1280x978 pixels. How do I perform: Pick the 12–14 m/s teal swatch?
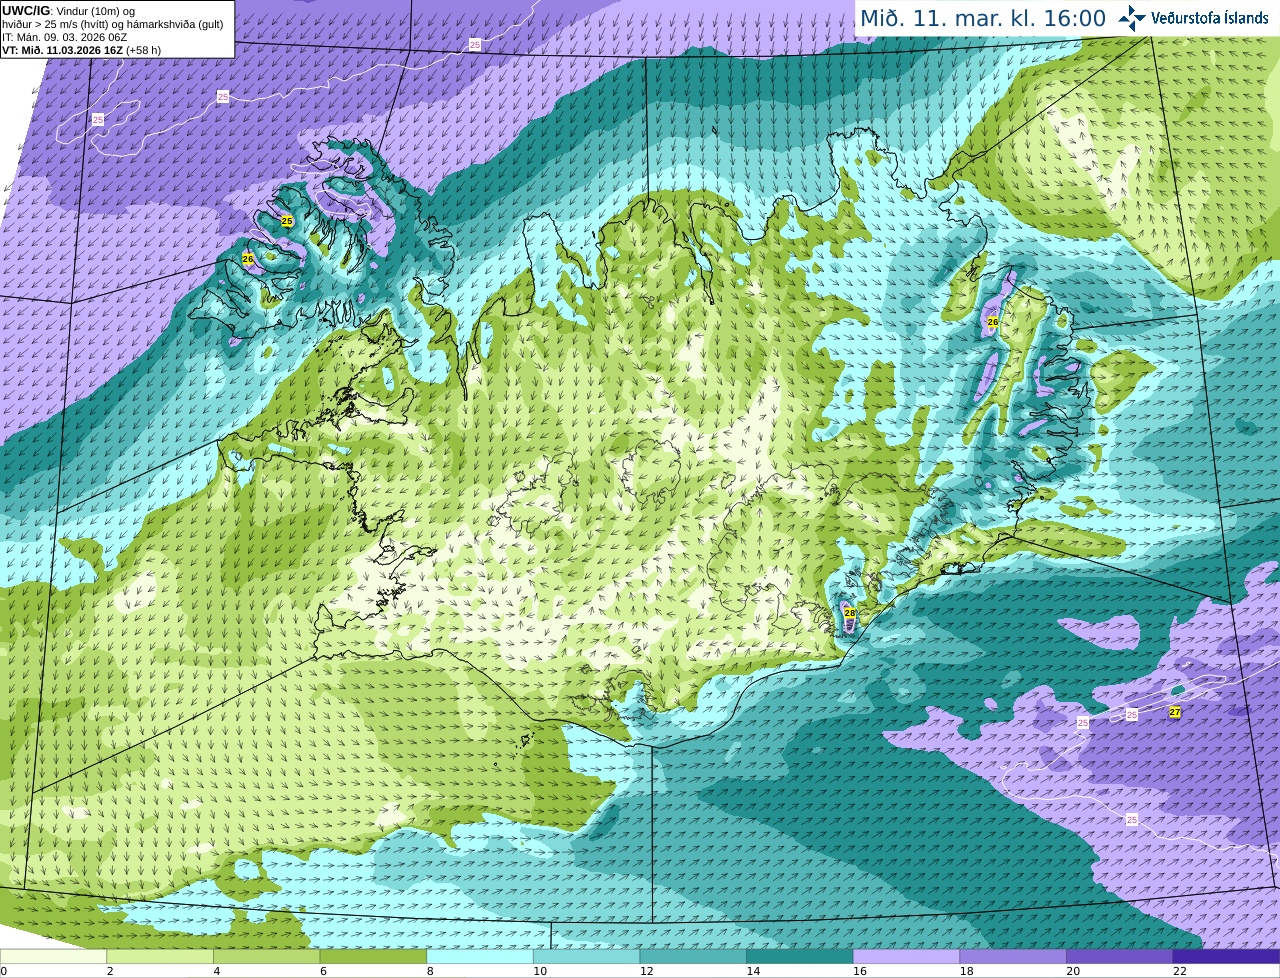(x=693, y=956)
